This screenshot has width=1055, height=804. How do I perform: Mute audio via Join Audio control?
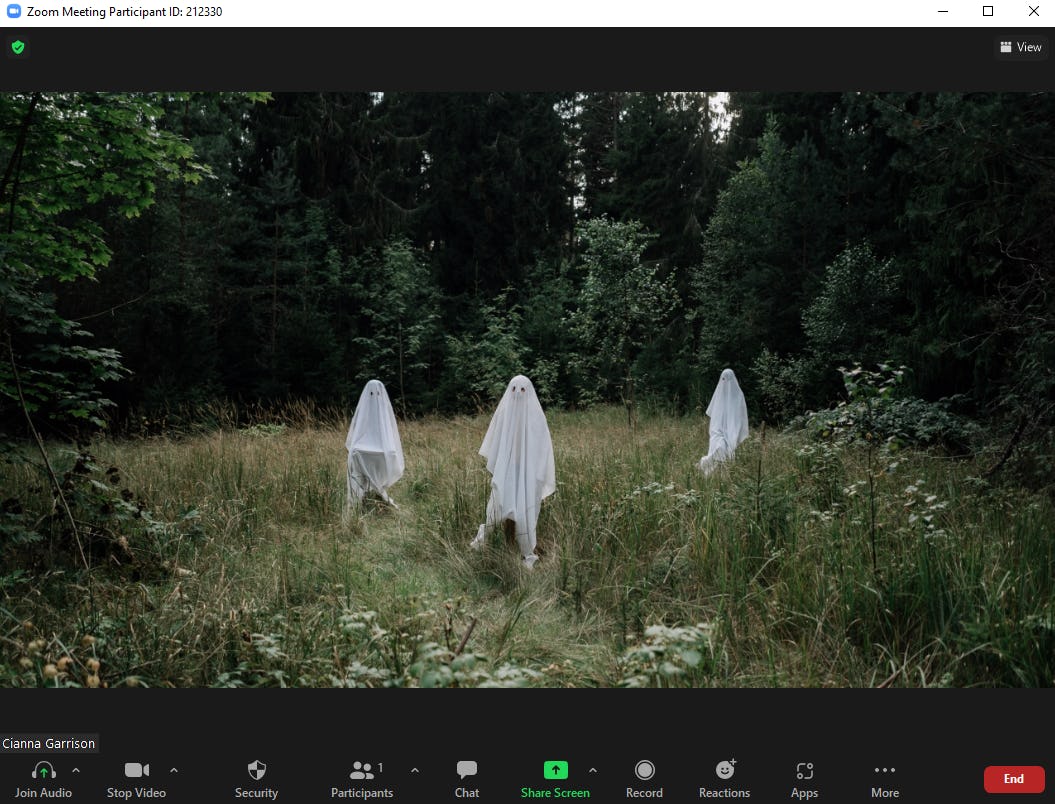pos(41,770)
